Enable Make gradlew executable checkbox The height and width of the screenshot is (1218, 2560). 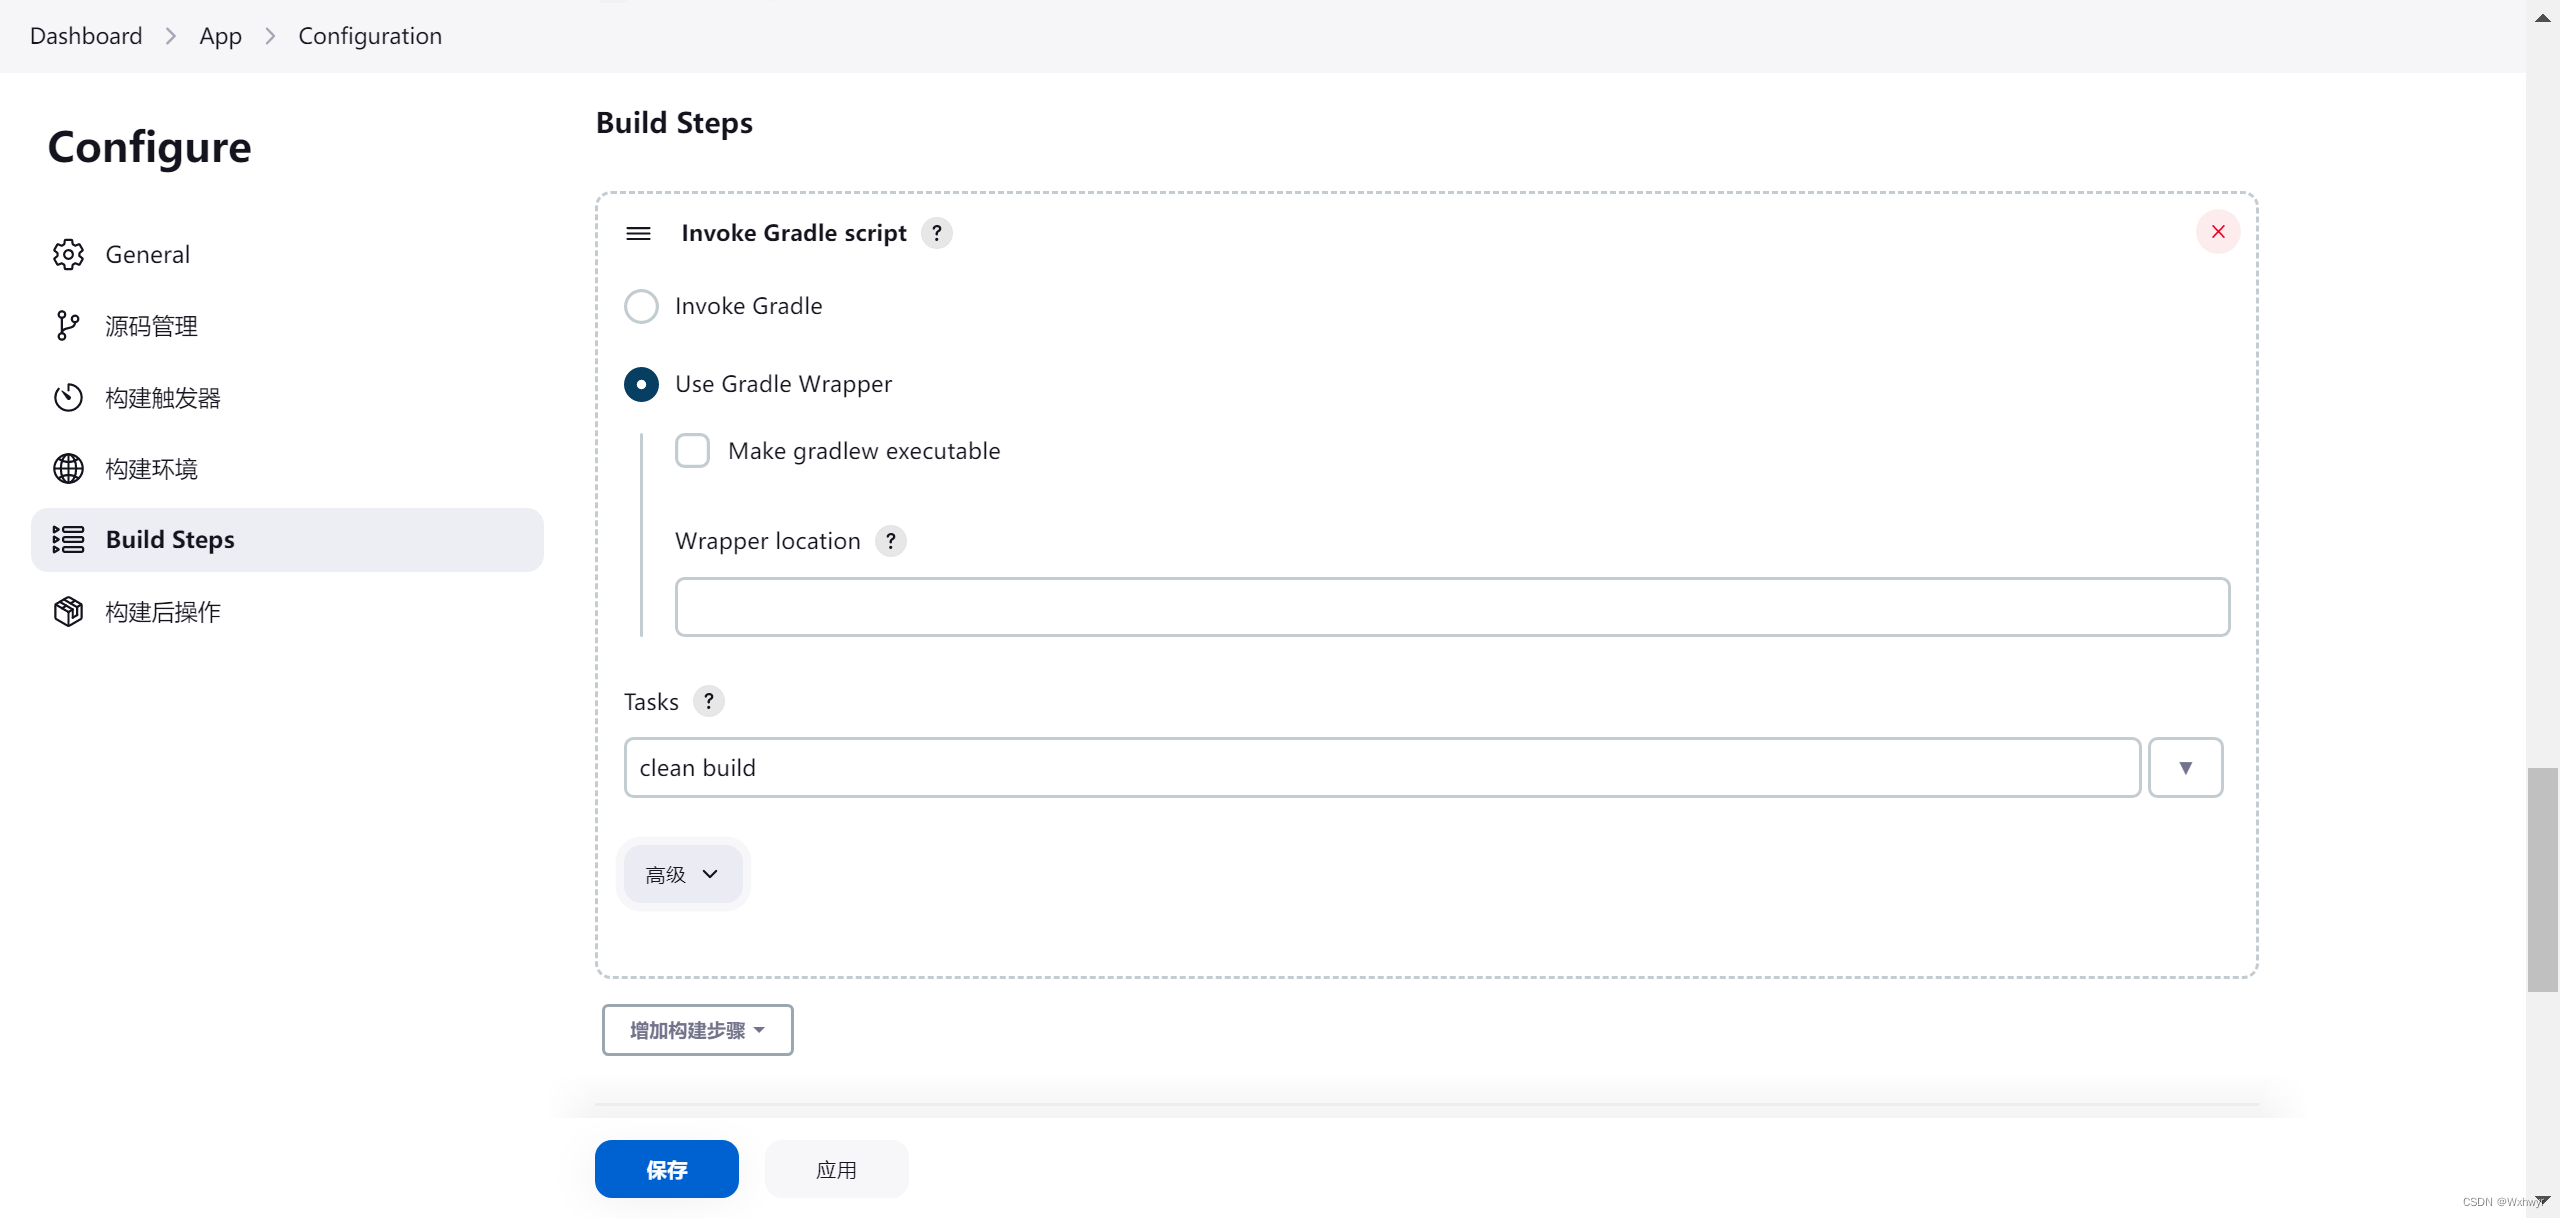(x=692, y=451)
